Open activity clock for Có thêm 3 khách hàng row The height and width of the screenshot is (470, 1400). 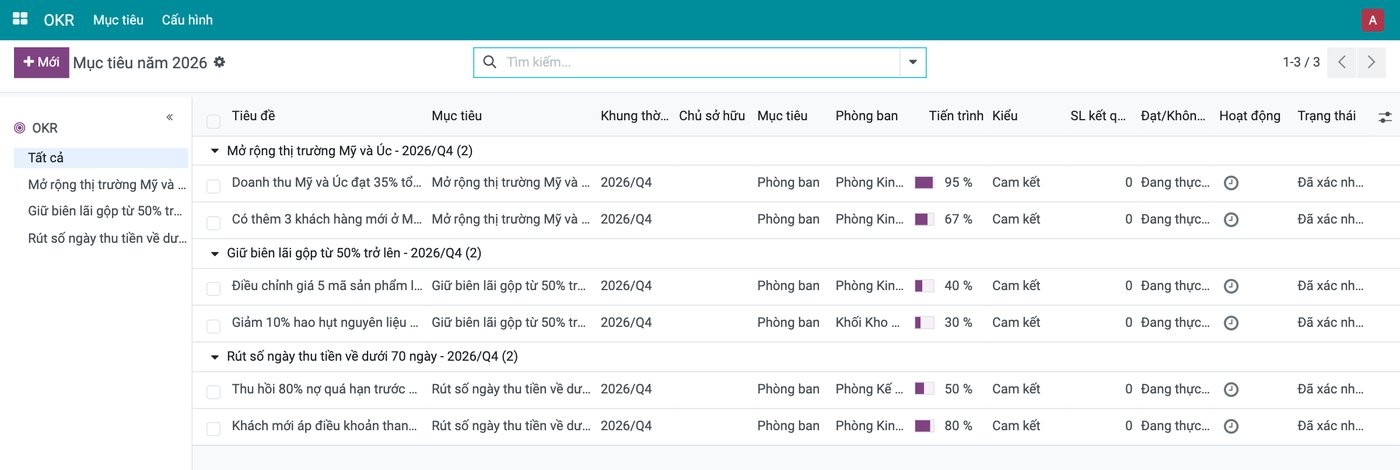pos(1231,220)
